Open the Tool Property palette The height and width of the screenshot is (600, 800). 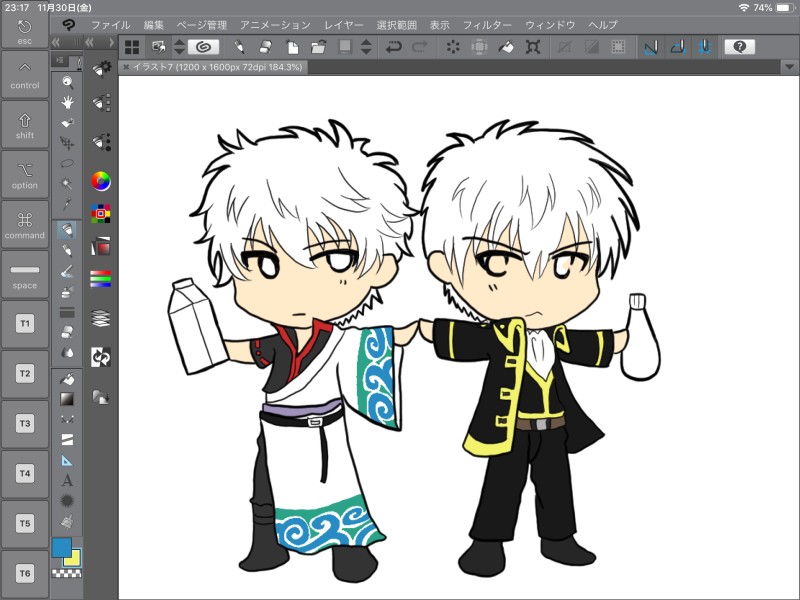point(102,69)
